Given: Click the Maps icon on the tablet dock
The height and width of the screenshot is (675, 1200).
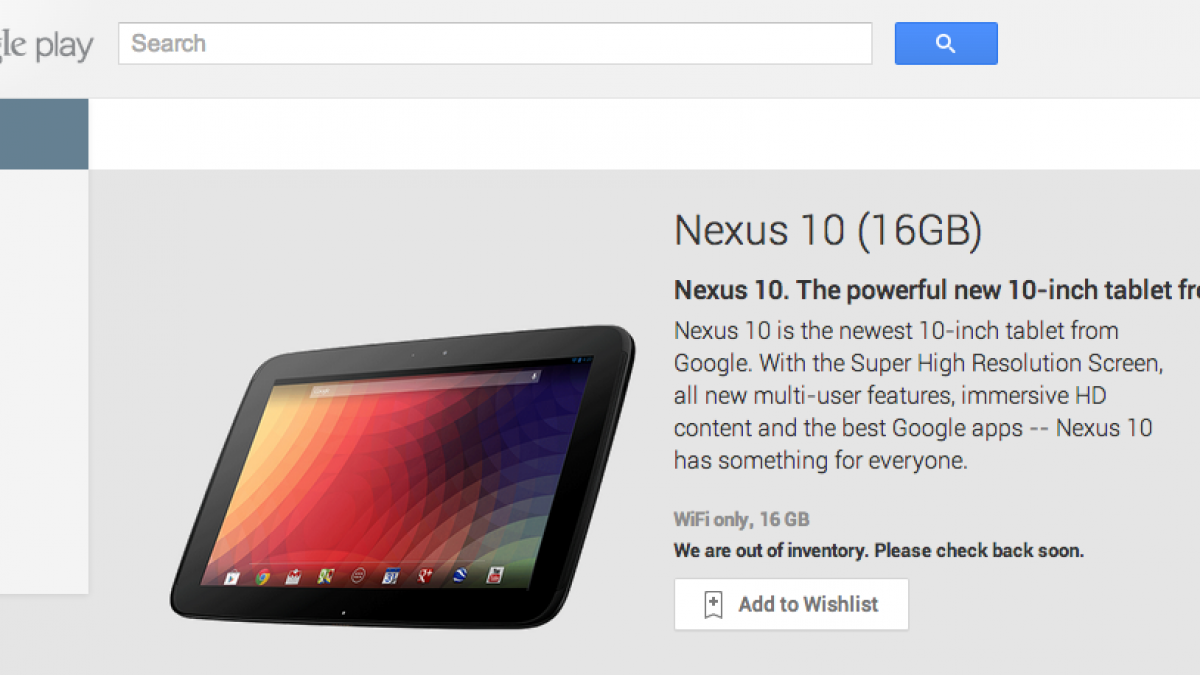Looking at the screenshot, I should tap(326, 576).
